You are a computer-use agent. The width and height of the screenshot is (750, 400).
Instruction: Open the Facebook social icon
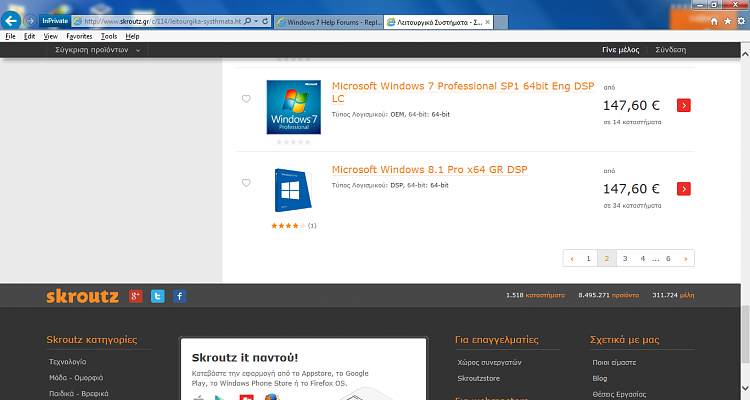[180, 296]
